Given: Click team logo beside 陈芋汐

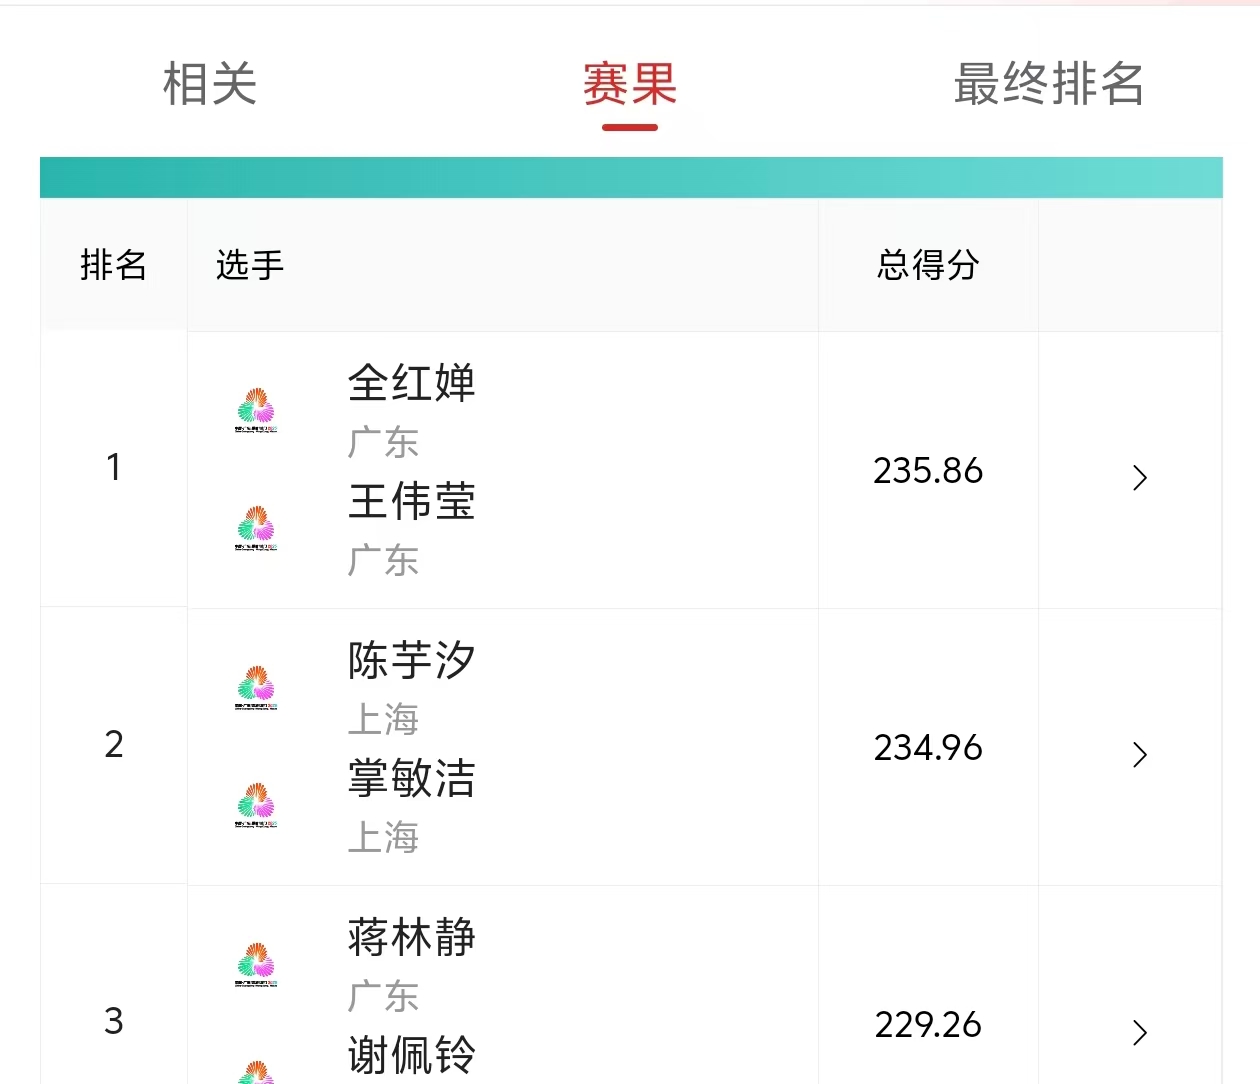Looking at the screenshot, I should point(257,687).
